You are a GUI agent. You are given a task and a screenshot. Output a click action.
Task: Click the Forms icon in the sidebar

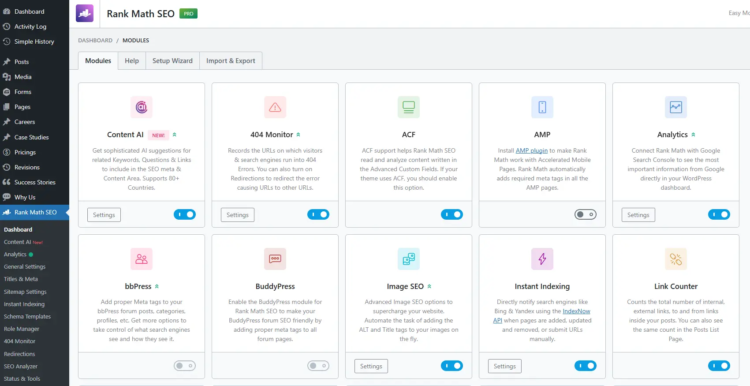click(6, 92)
